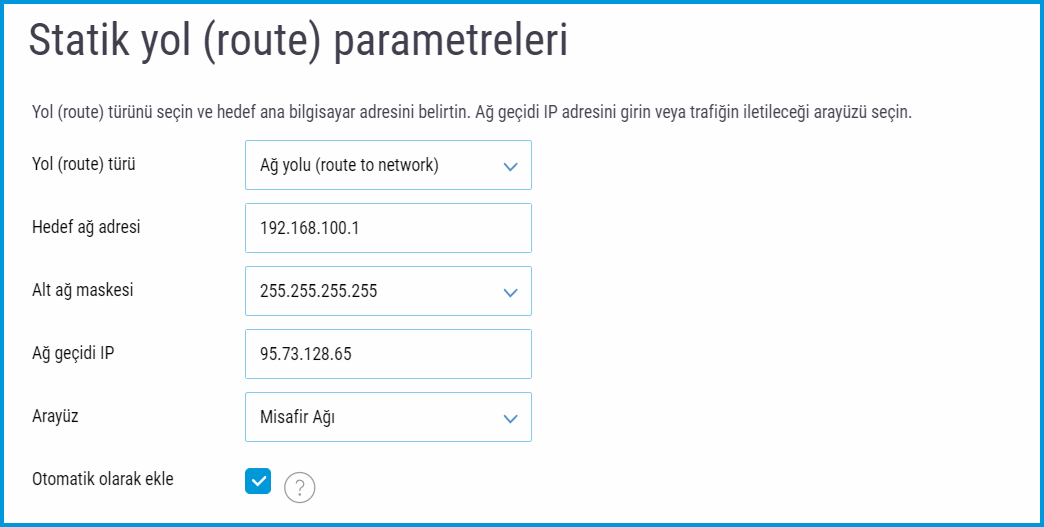Select the 'Alt ağ maskesi' label text
This screenshot has height=527, width=1044.
(83, 290)
